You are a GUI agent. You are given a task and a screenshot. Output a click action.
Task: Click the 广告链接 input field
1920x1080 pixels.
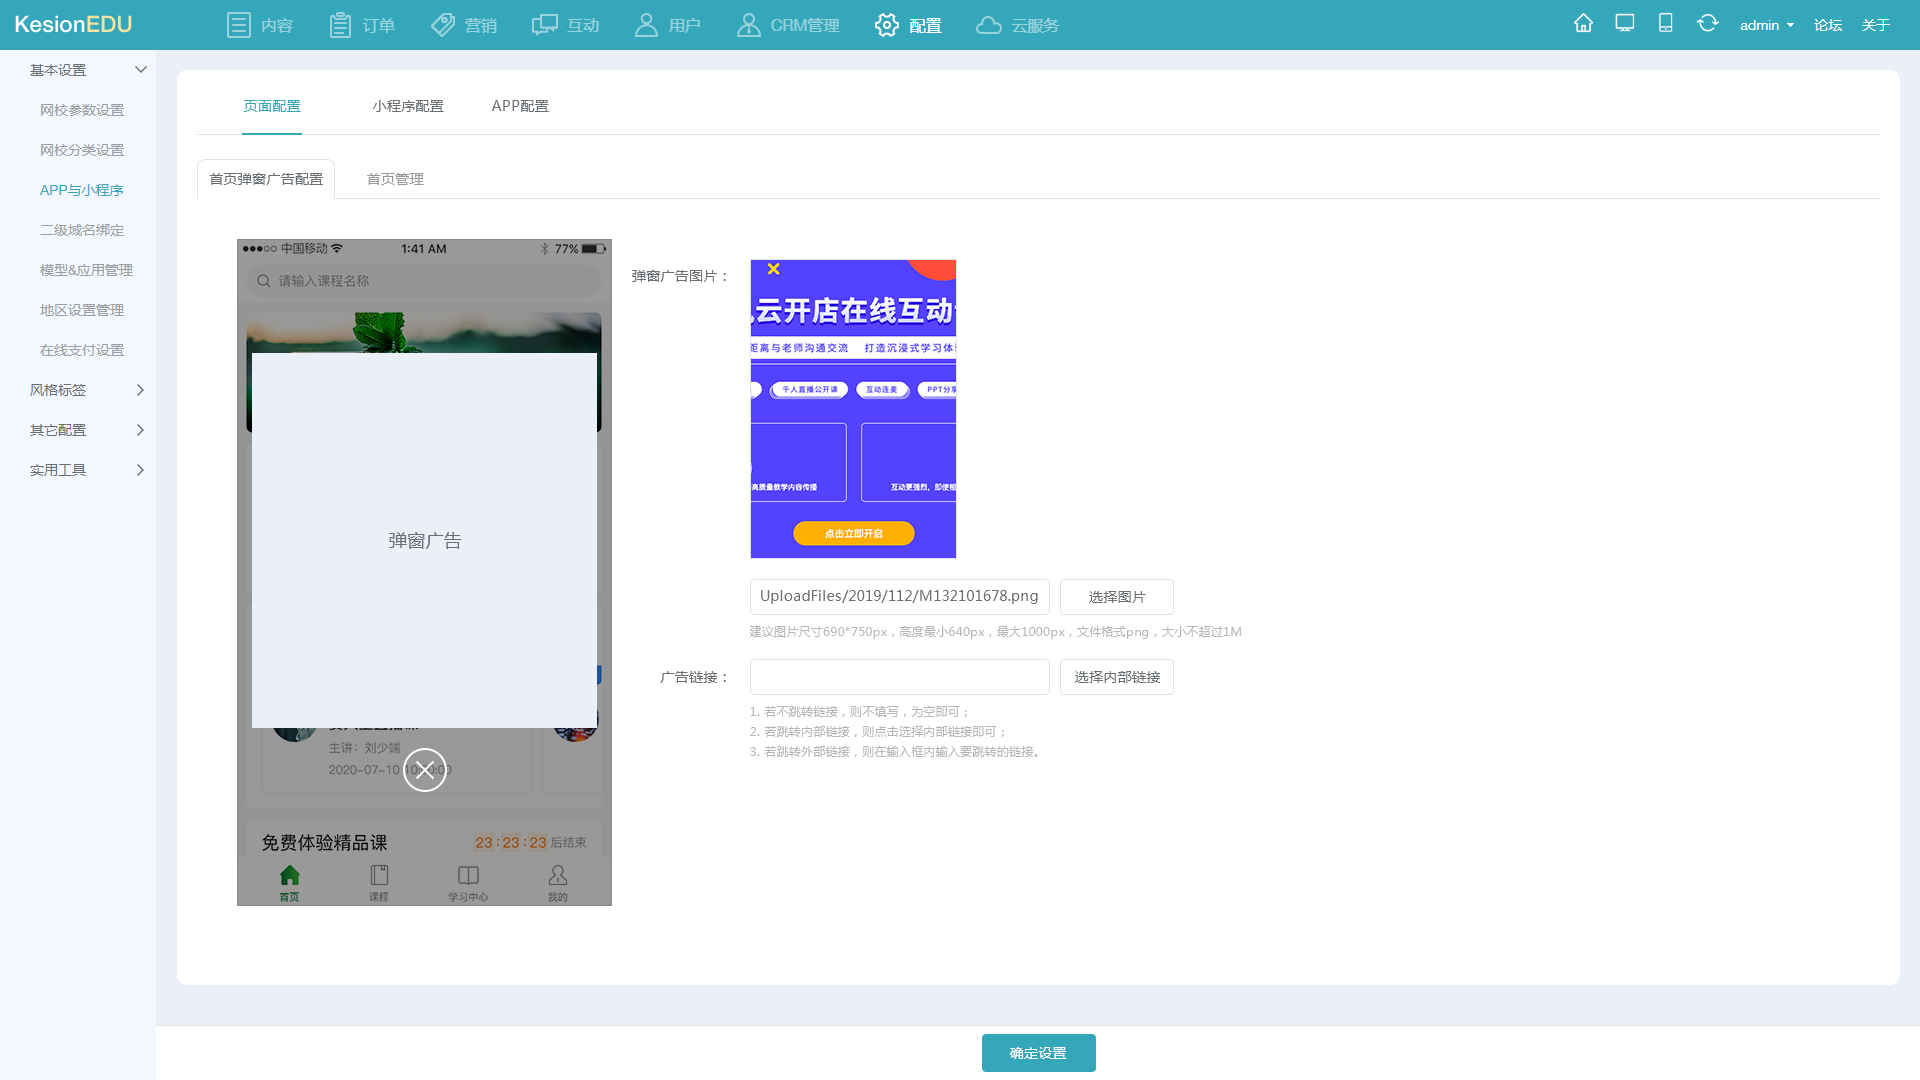[898, 676]
